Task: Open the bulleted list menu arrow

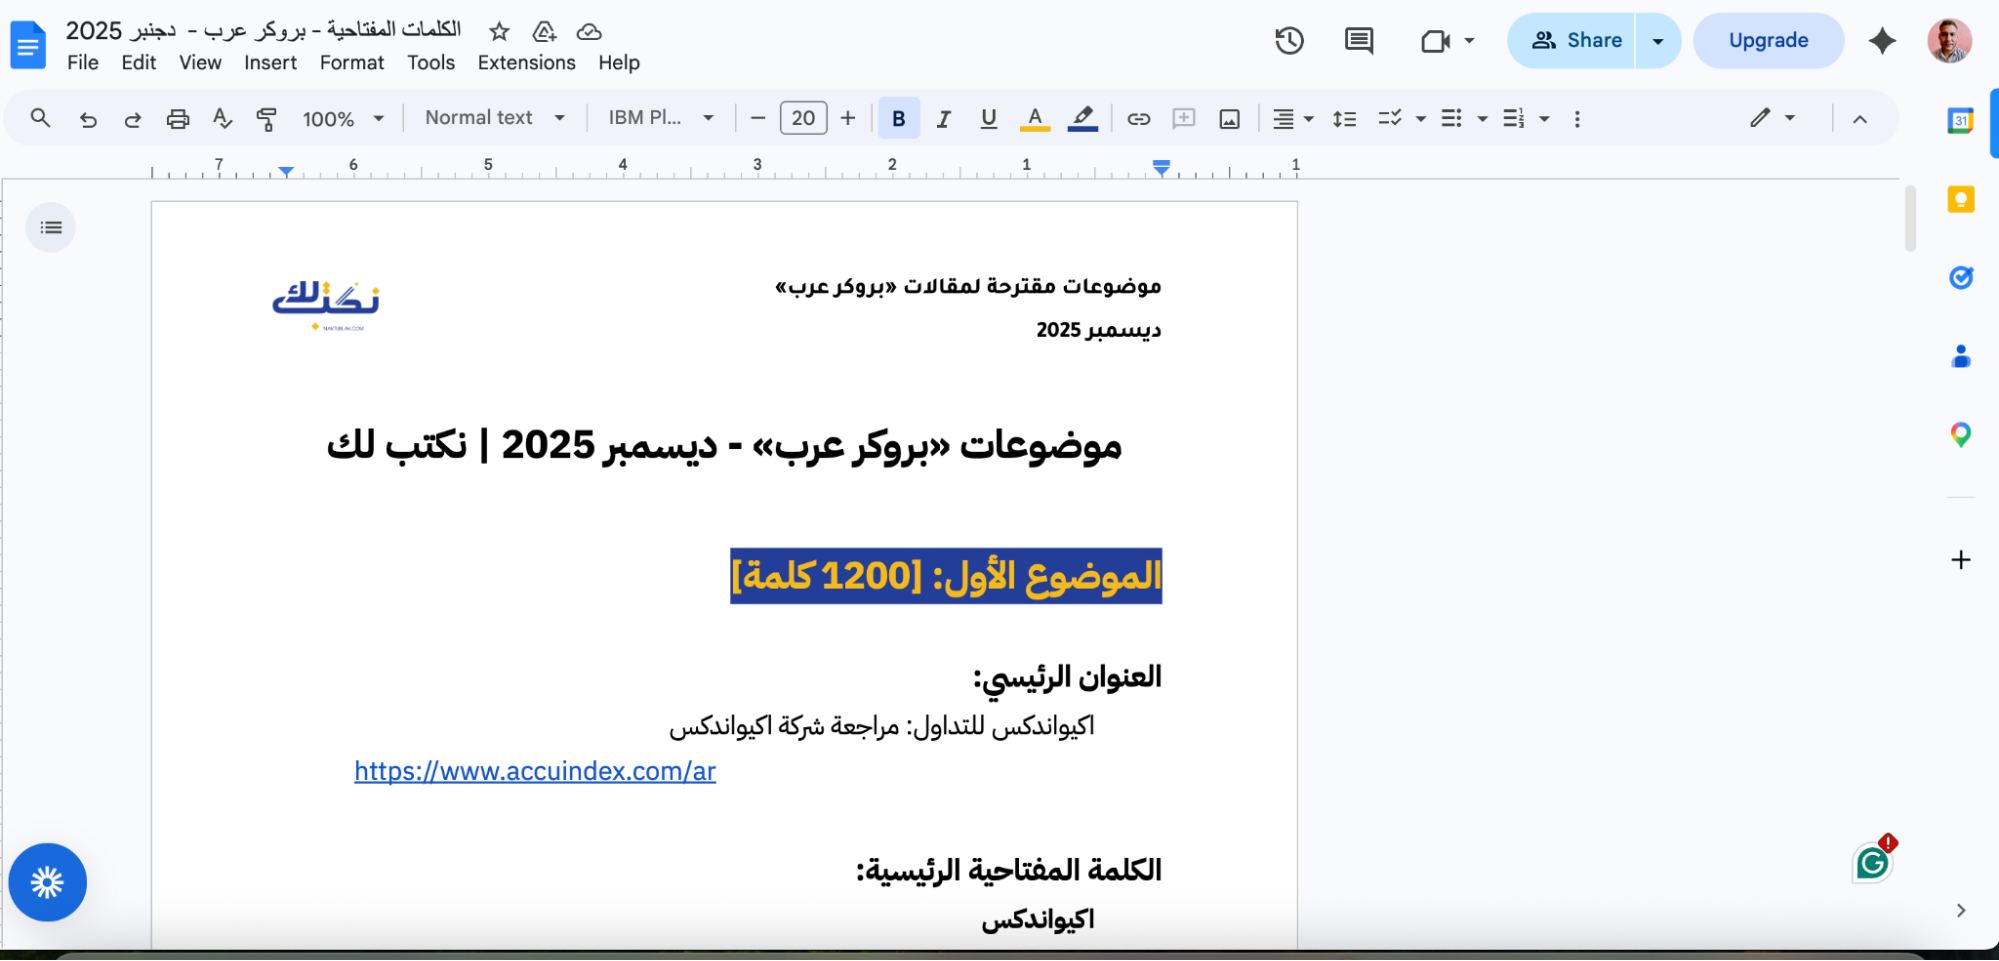Action: [x=1482, y=119]
